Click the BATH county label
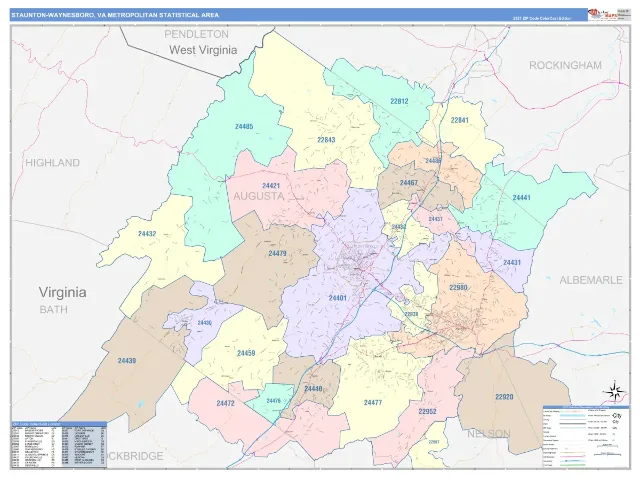Viewport: 640px width, 480px height. (53, 310)
